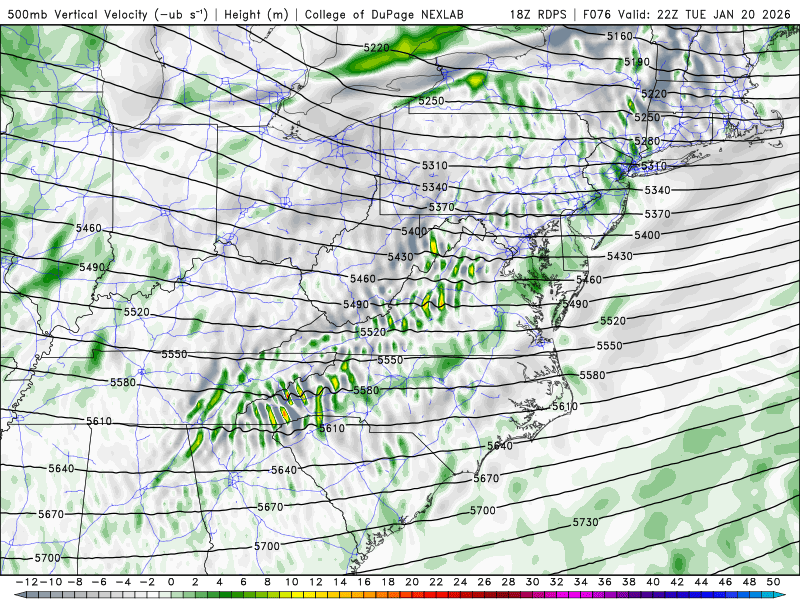
Task: Click the 32 value on the color scale
Action: [x=557, y=582]
